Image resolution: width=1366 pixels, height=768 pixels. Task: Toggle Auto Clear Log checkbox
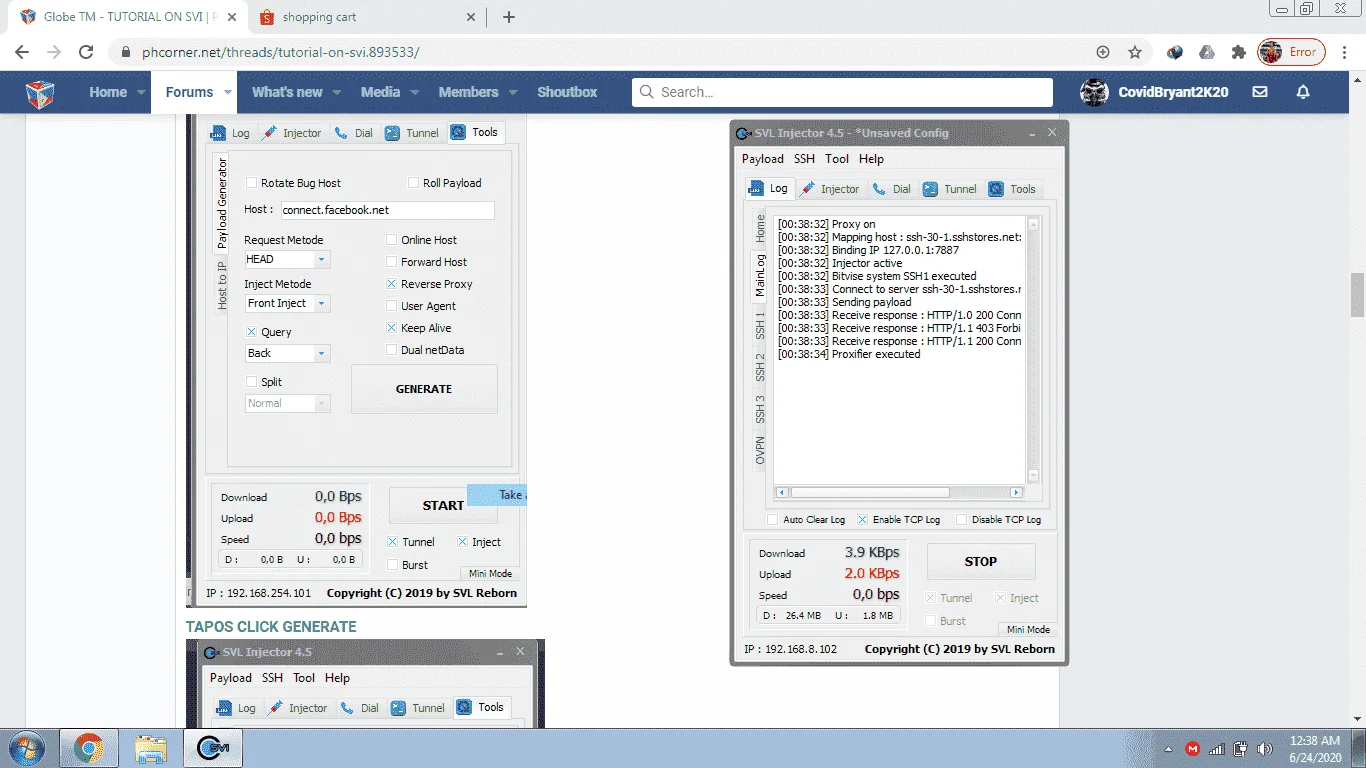772,520
